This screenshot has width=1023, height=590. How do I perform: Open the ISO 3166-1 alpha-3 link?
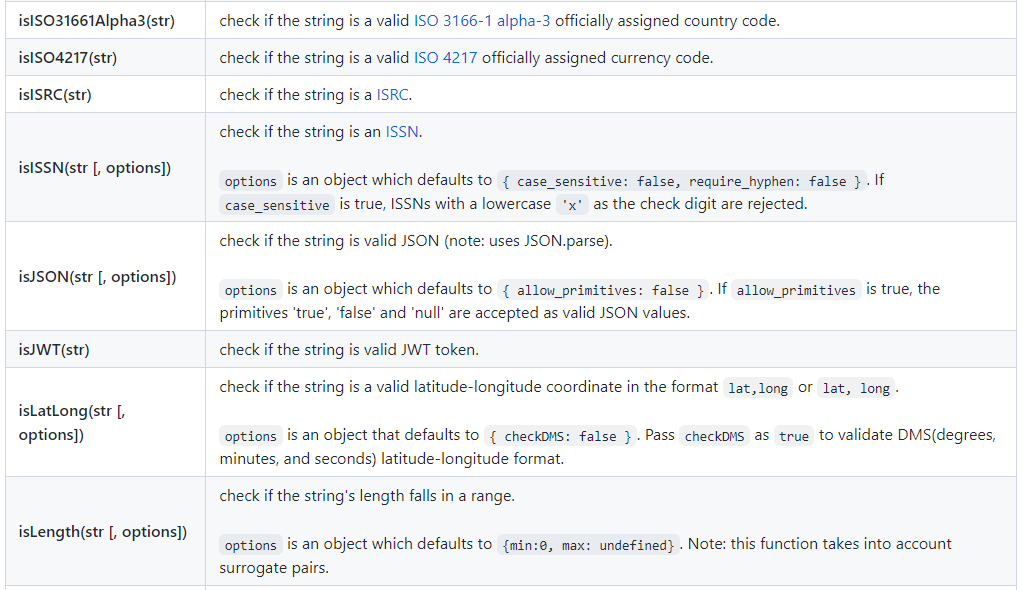coord(484,20)
